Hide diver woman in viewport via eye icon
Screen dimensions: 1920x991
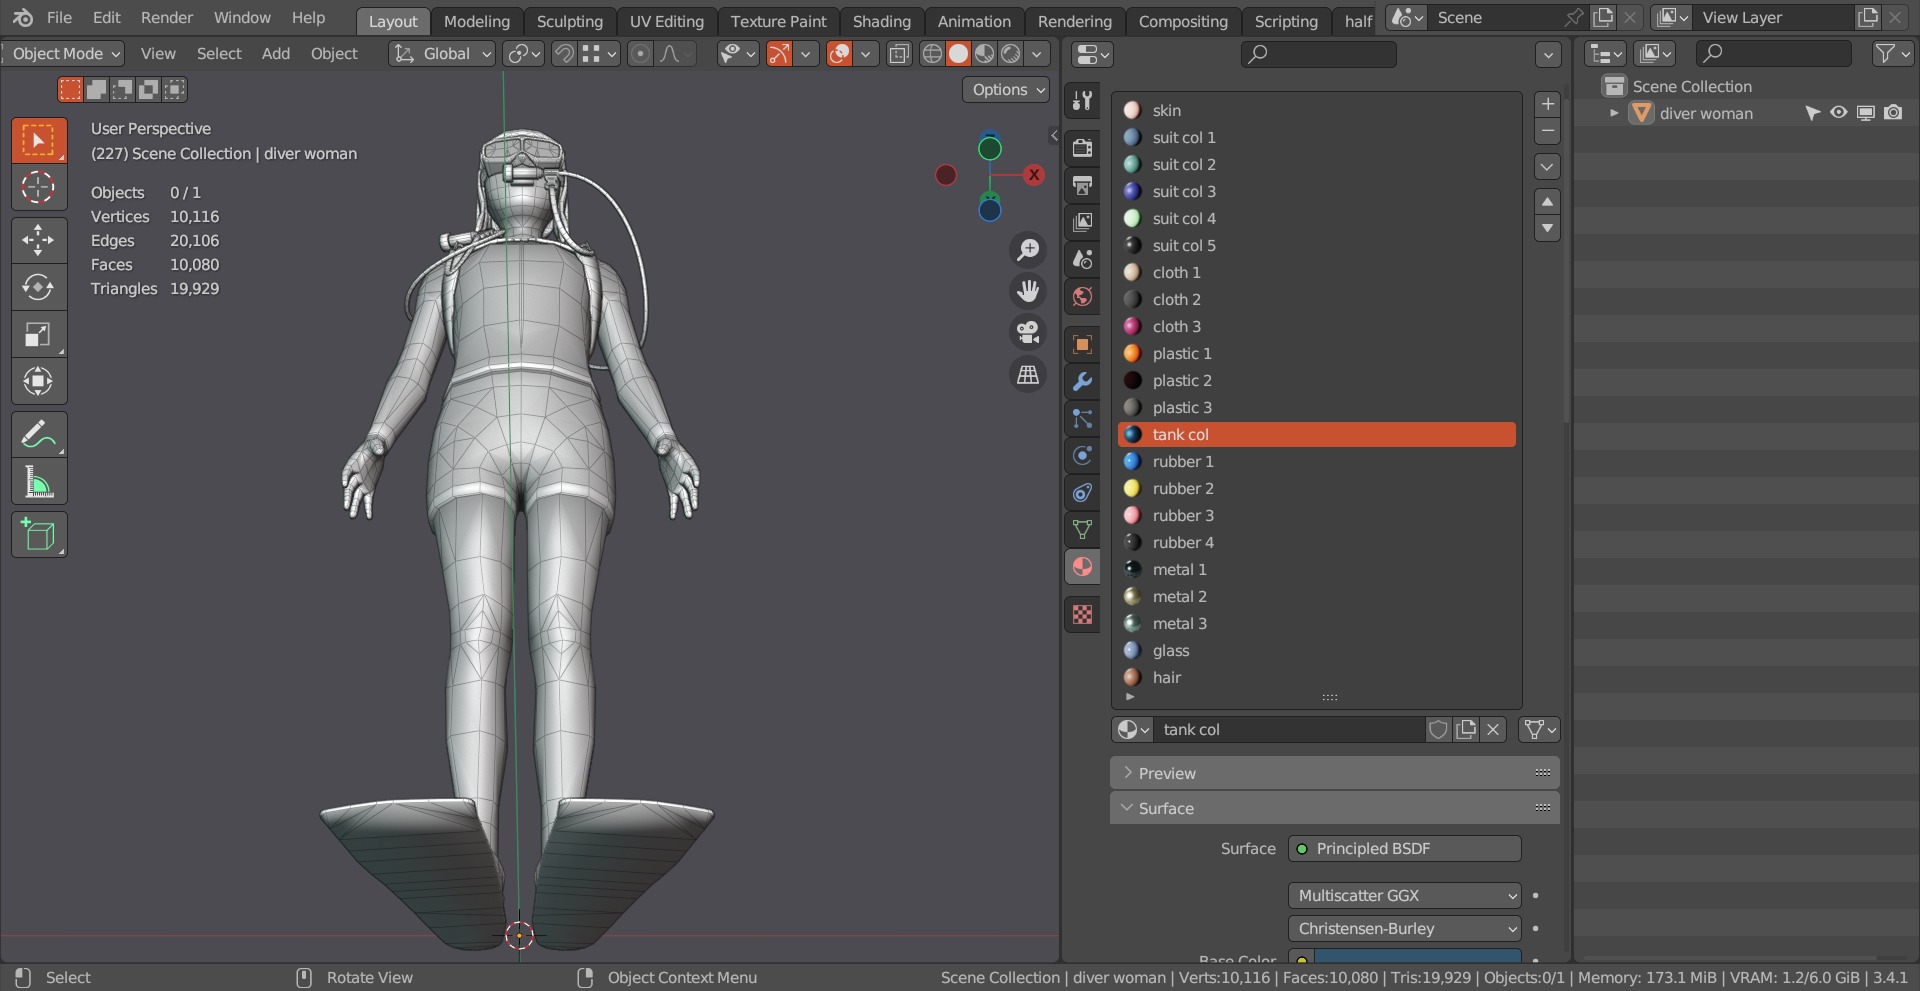tap(1838, 113)
